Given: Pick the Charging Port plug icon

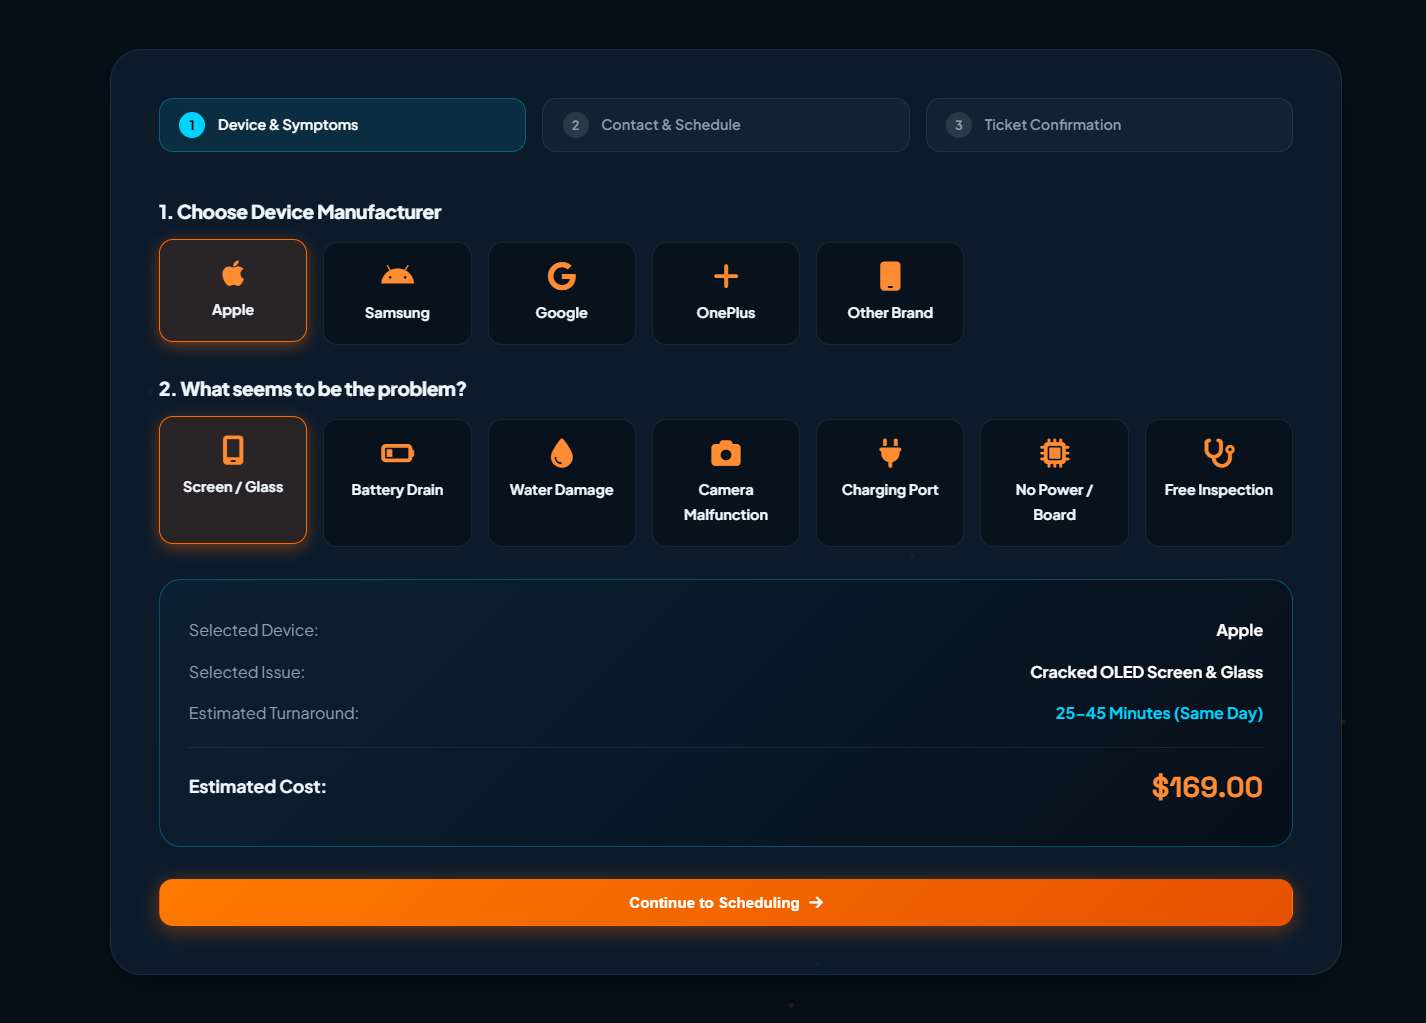Looking at the screenshot, I should click(890, 453).
